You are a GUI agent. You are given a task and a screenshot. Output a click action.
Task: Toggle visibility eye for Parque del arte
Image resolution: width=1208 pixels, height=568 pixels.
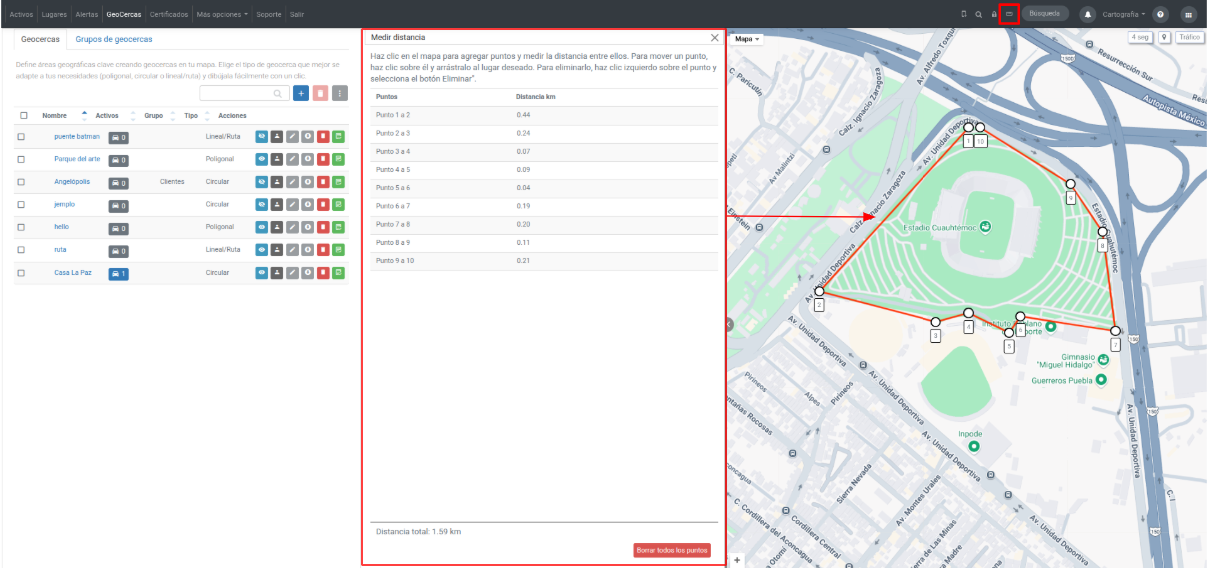pyautogui.click(x=261, y=159)
